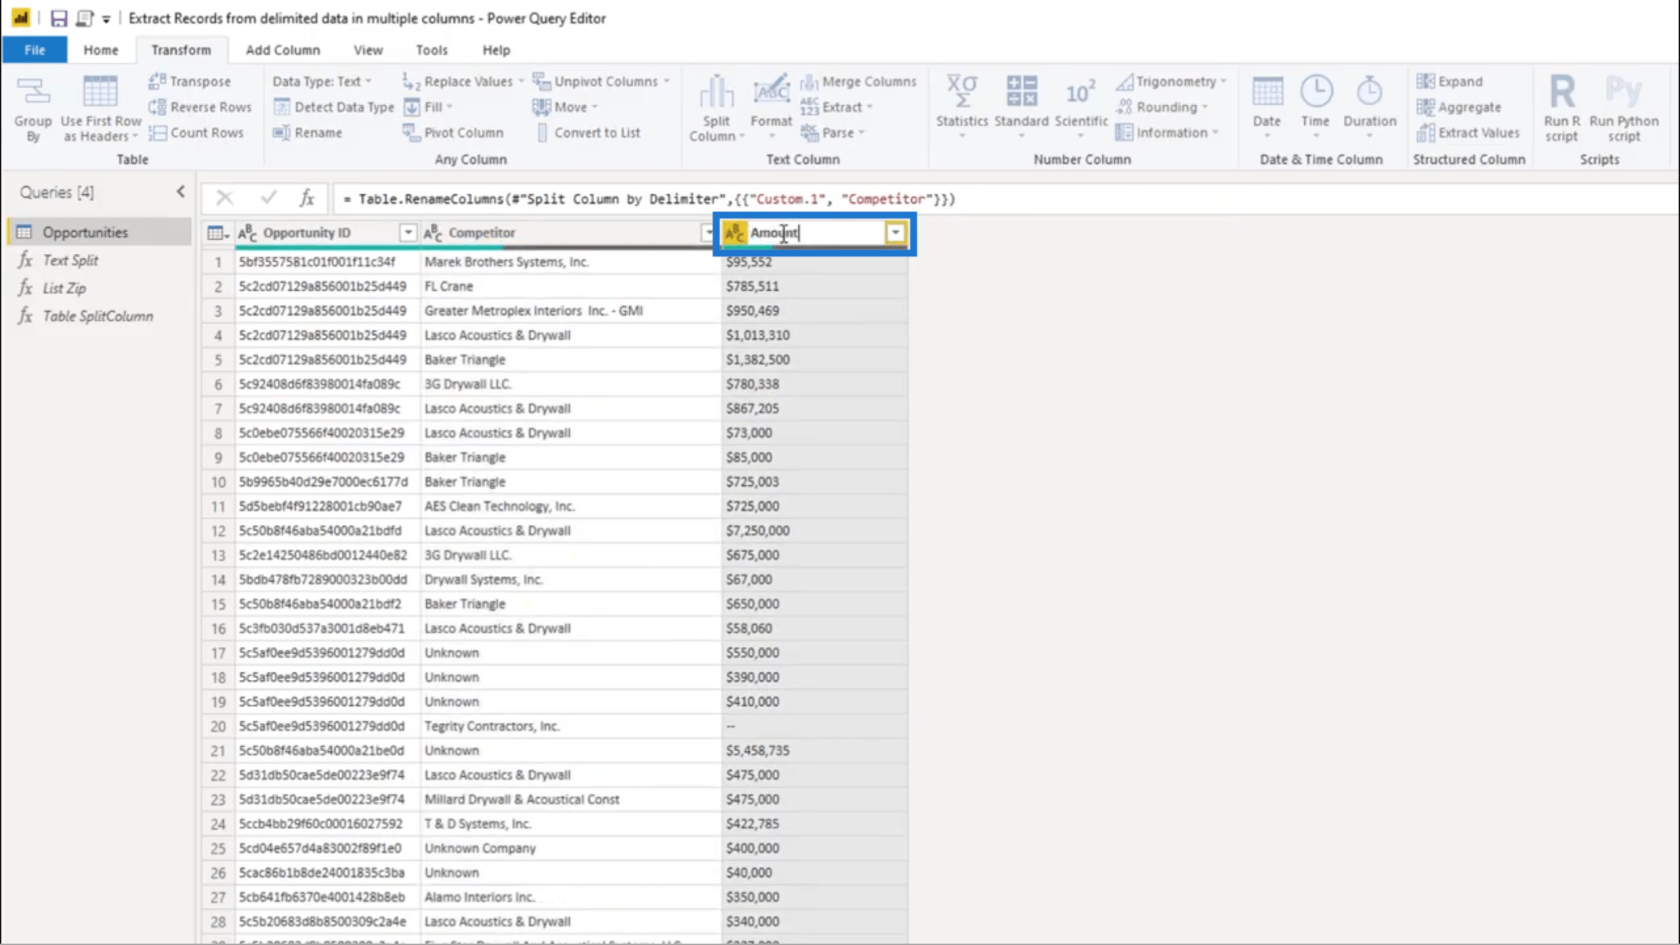Click Extract Values tool
The height and width of the screenshot is (945, 1680).
pyautogui.click(x=1468, y=132)
